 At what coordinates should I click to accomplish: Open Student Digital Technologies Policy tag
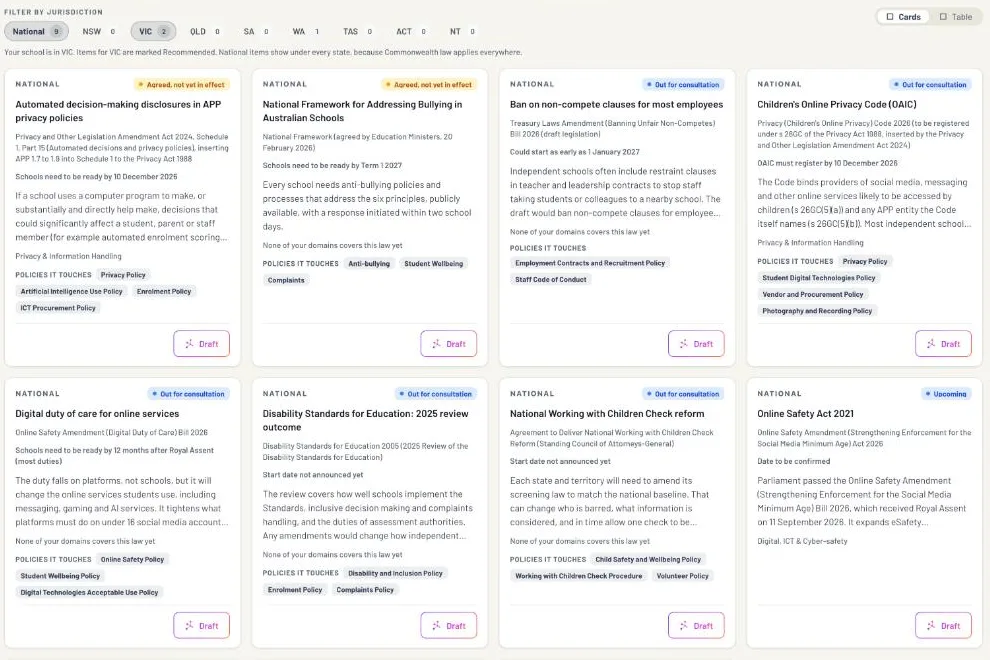(819, 277)
